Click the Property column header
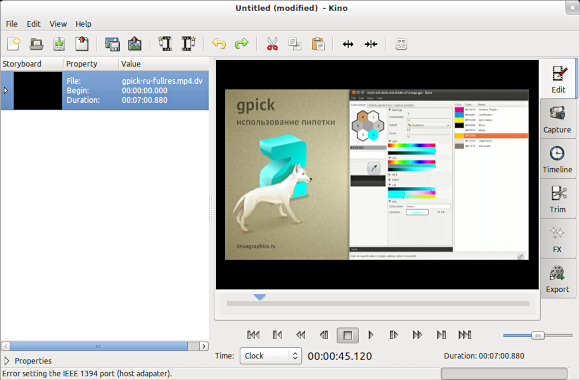 tap(91, 64)
